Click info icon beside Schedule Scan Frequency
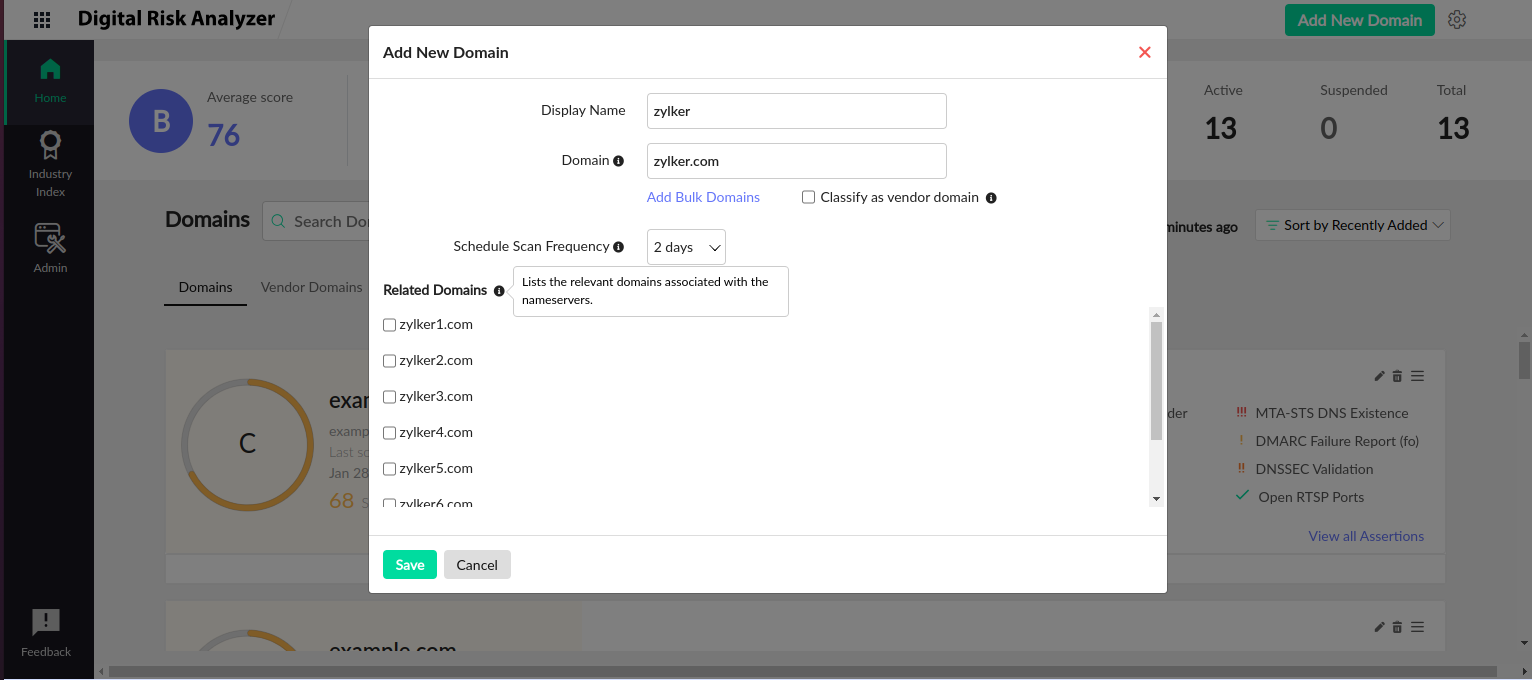 (x=618, y=247)
